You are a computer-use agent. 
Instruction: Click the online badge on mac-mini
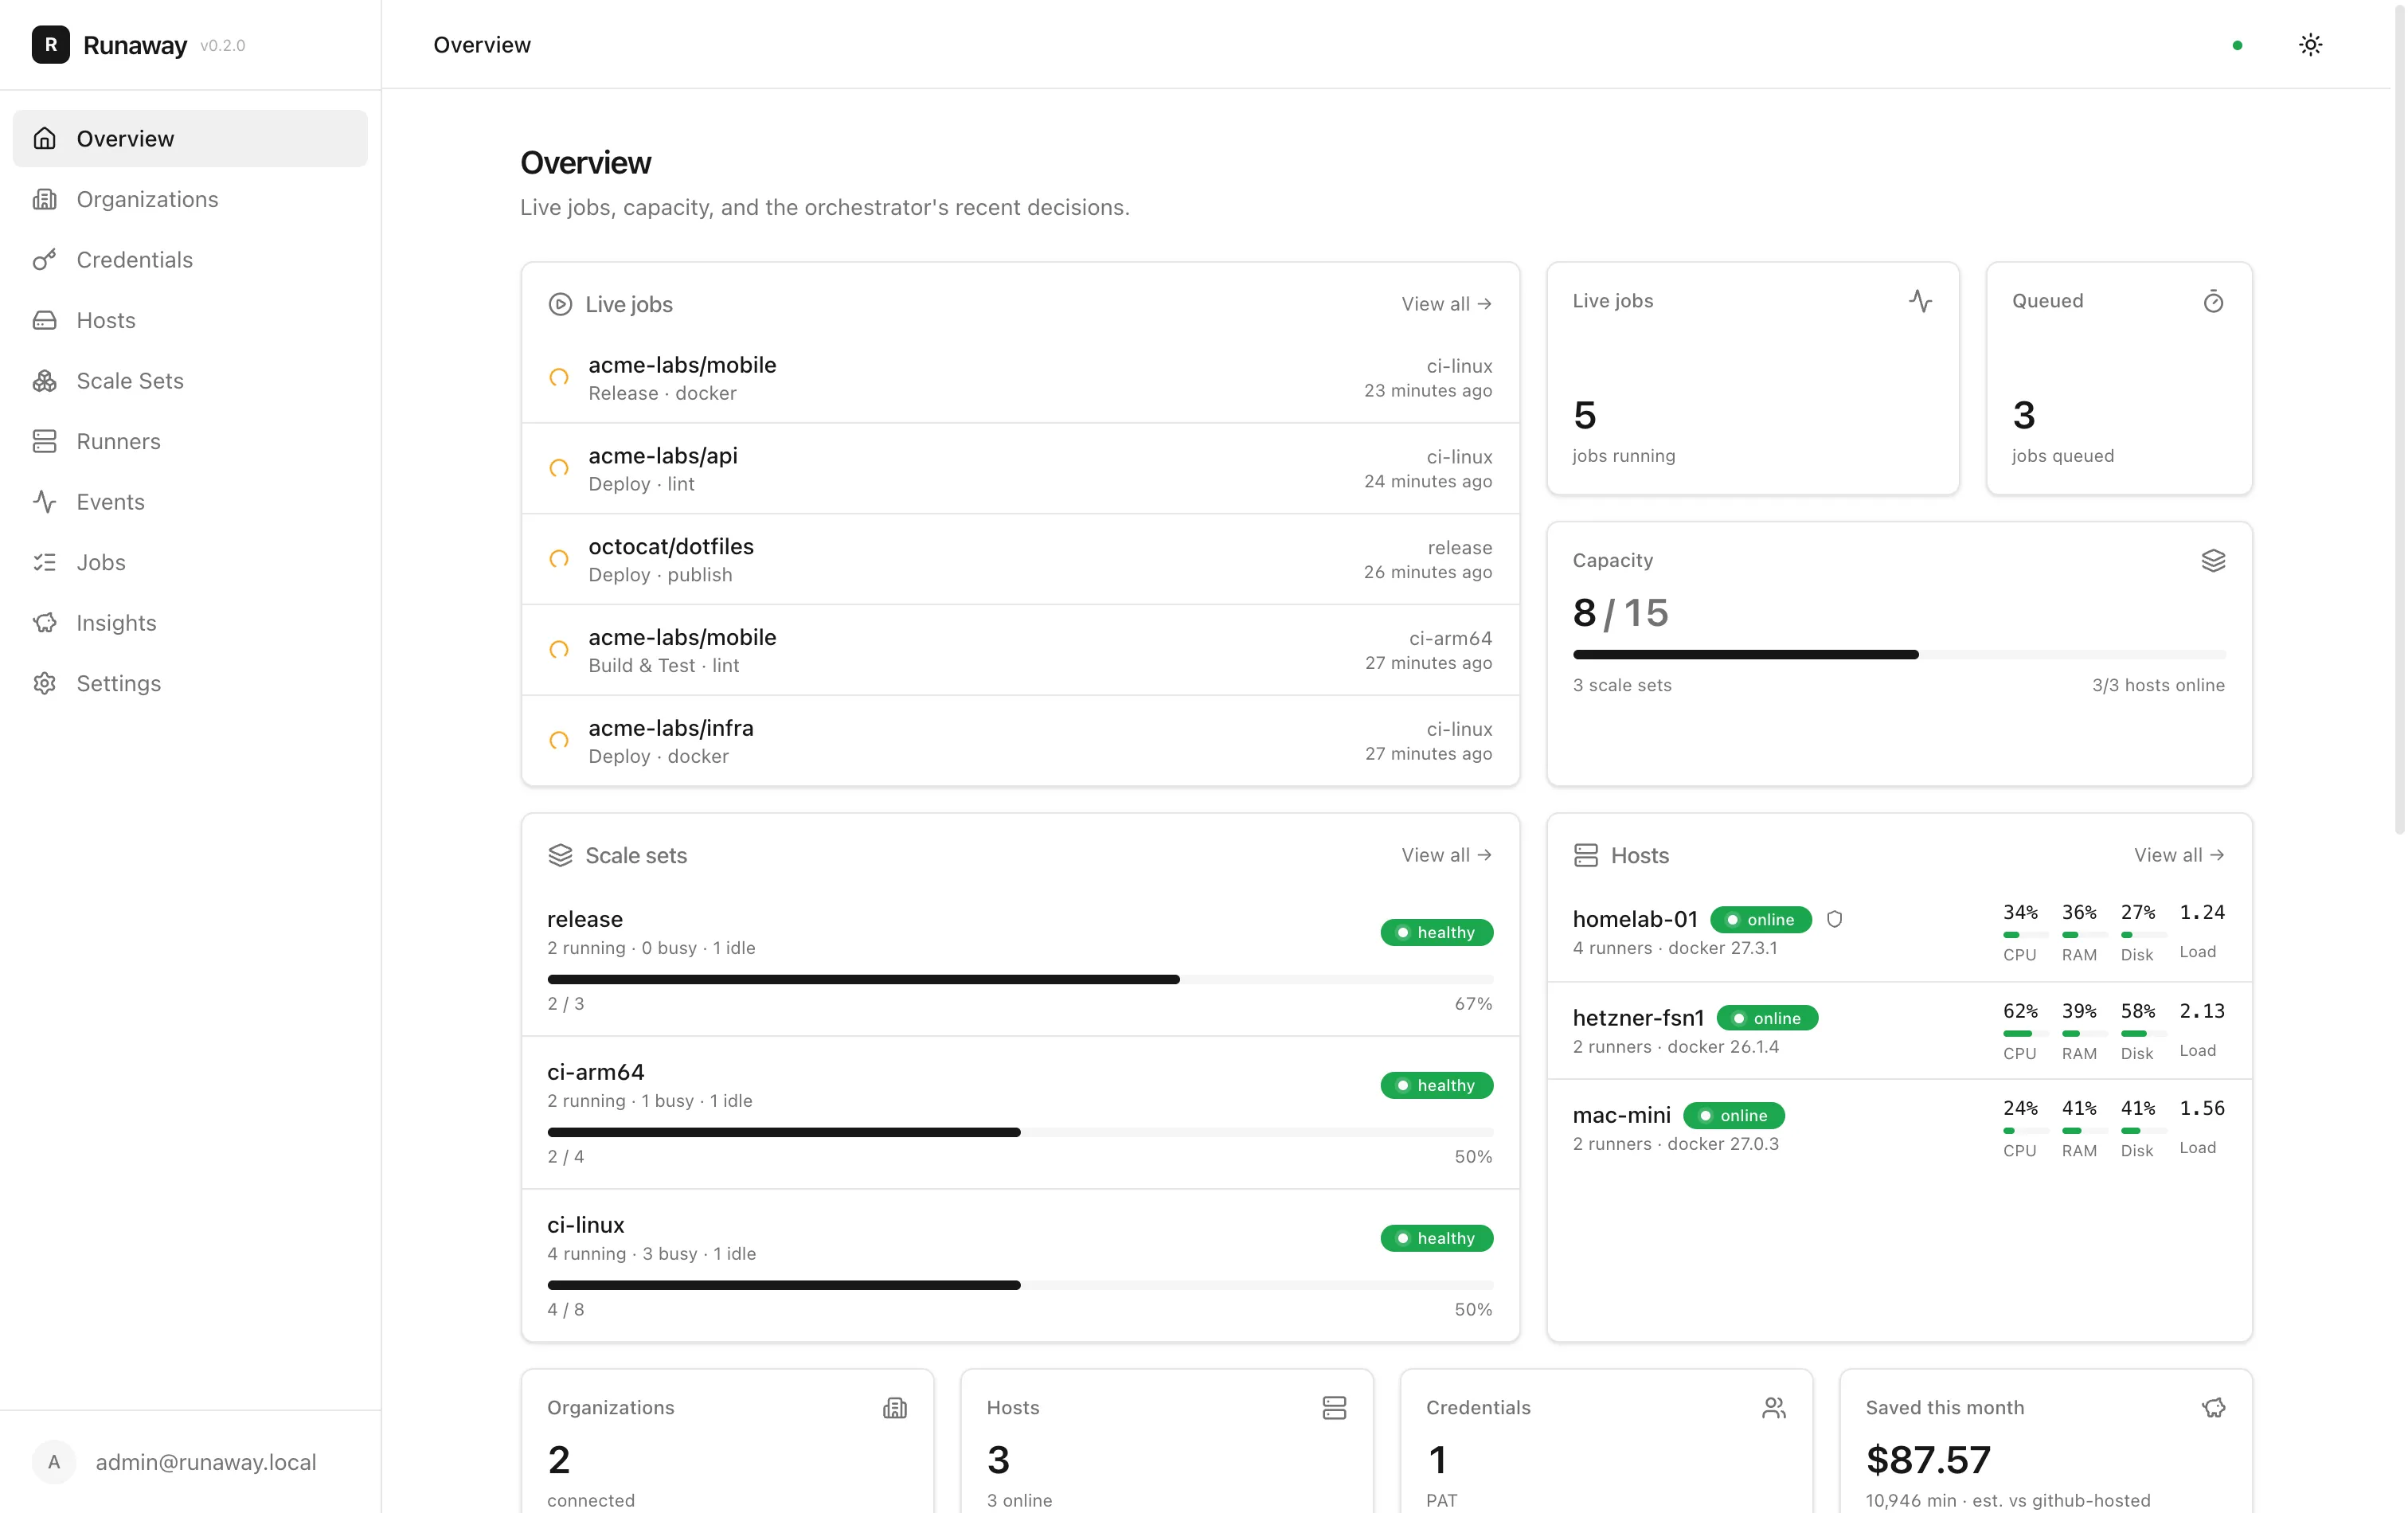tap(1734, 1115)
